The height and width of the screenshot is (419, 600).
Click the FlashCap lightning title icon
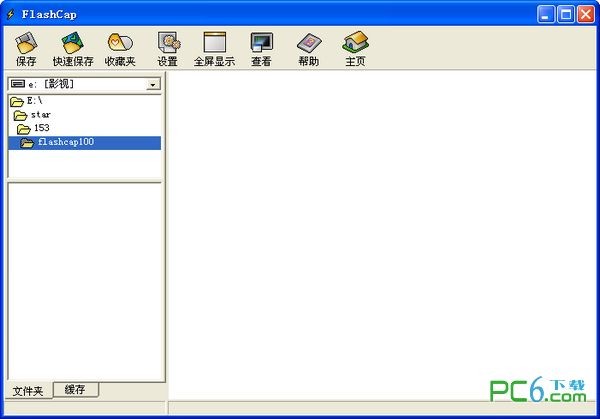pos(11,15)
